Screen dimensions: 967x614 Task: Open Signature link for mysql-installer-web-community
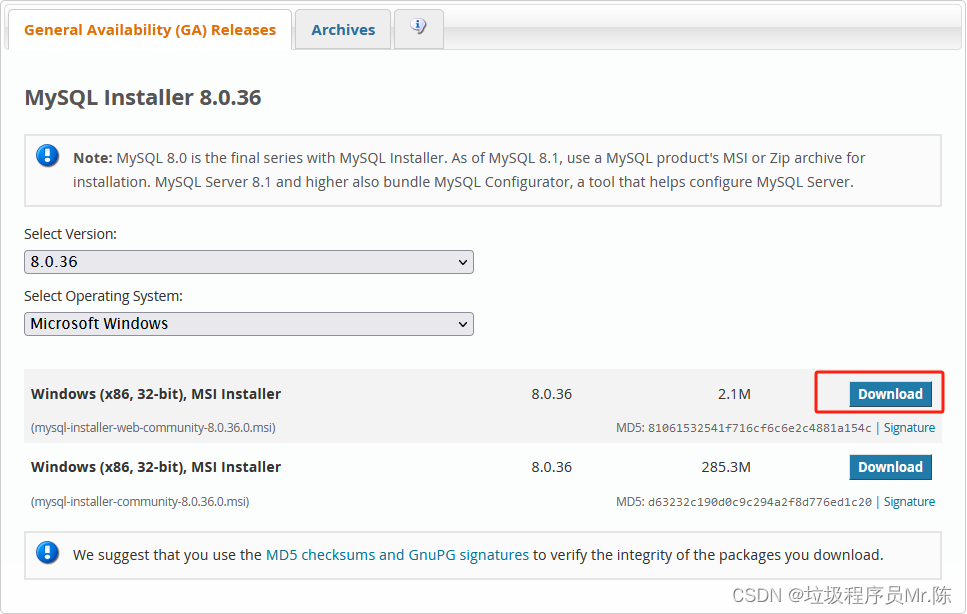point(909,428)
